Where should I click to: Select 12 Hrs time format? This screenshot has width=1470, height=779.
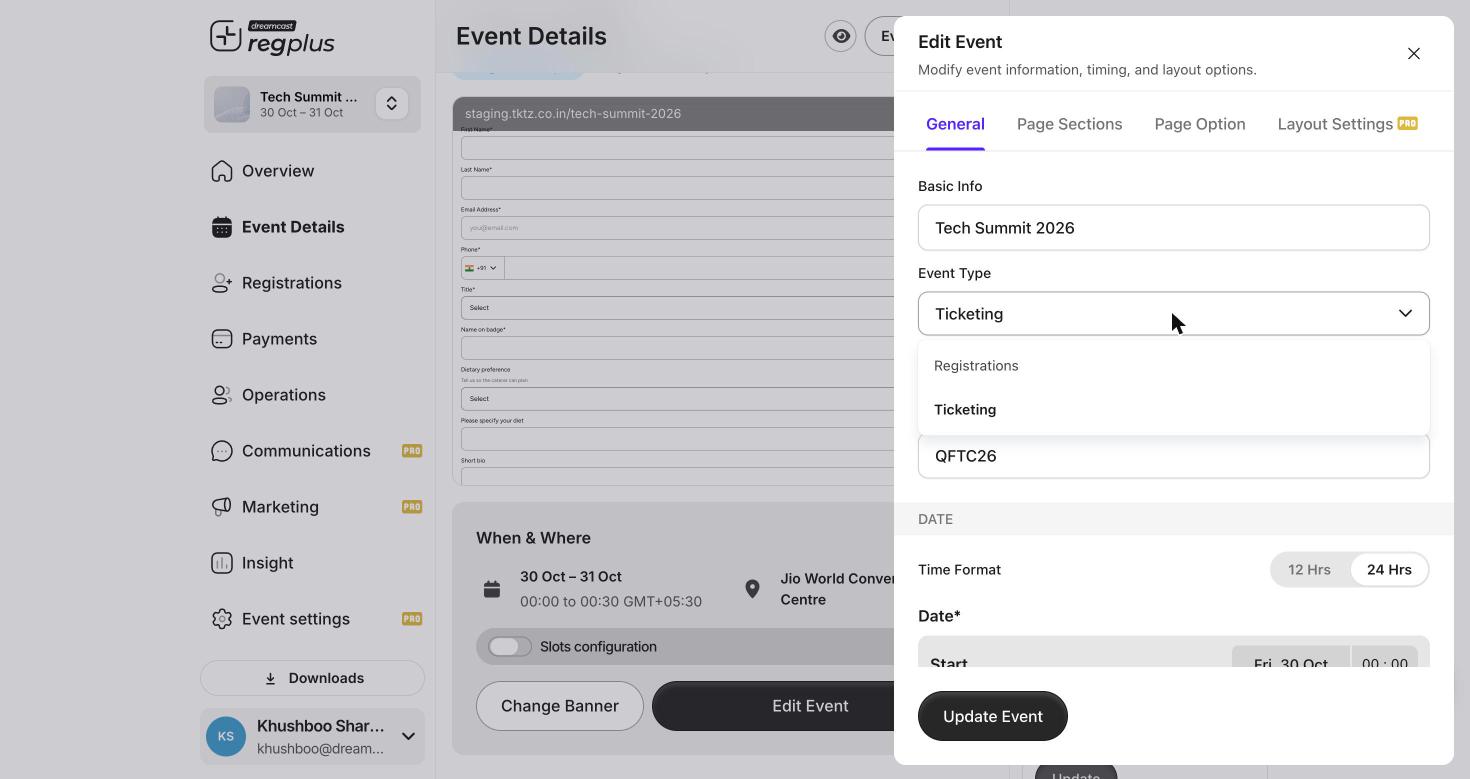coord(1309,570)
